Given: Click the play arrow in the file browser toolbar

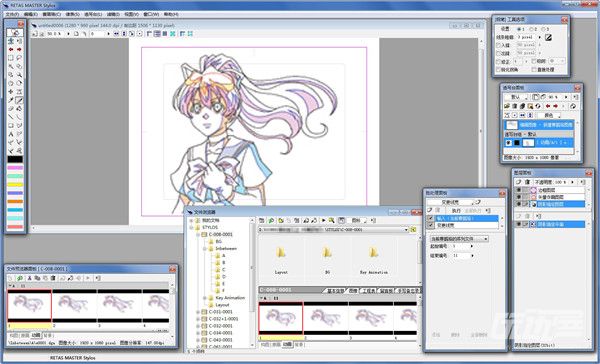Looking at the screenshot, I should 323,220.
